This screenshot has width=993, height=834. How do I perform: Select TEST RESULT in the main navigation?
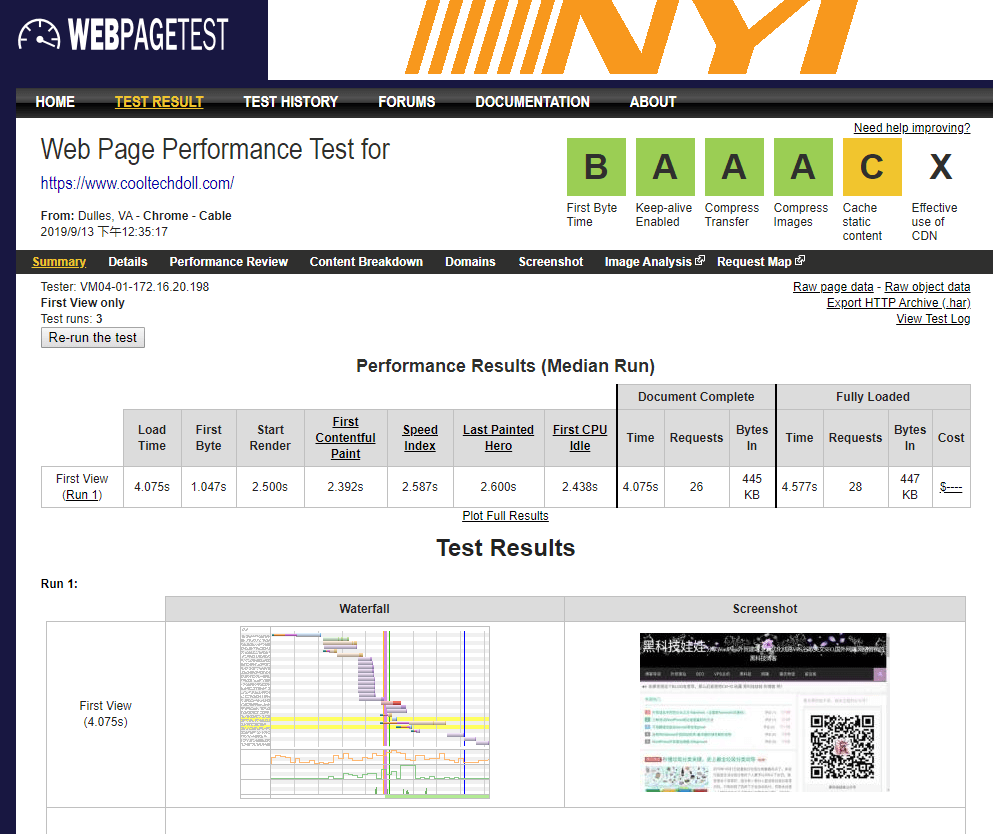tap(159, 102)
